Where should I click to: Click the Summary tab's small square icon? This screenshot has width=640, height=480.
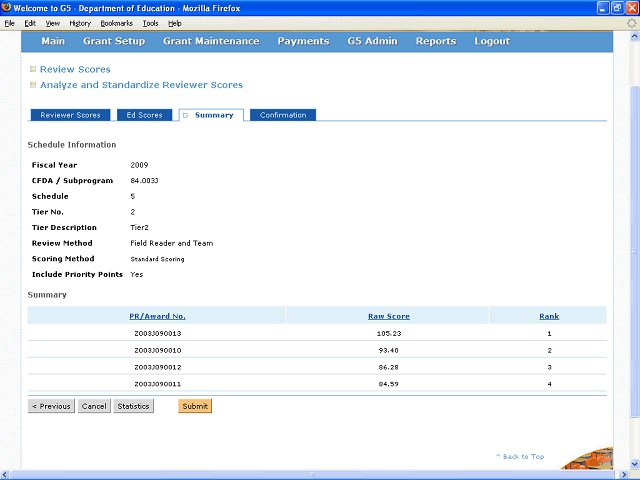[184, 115]
